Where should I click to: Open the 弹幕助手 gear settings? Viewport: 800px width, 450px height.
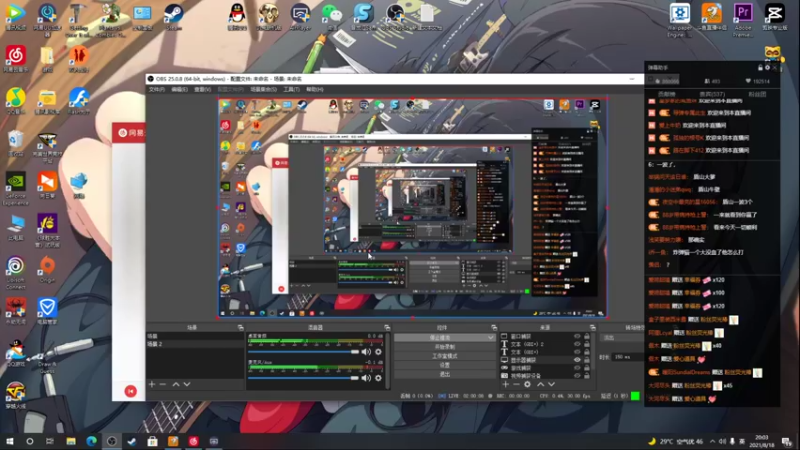tap(767, 67)
